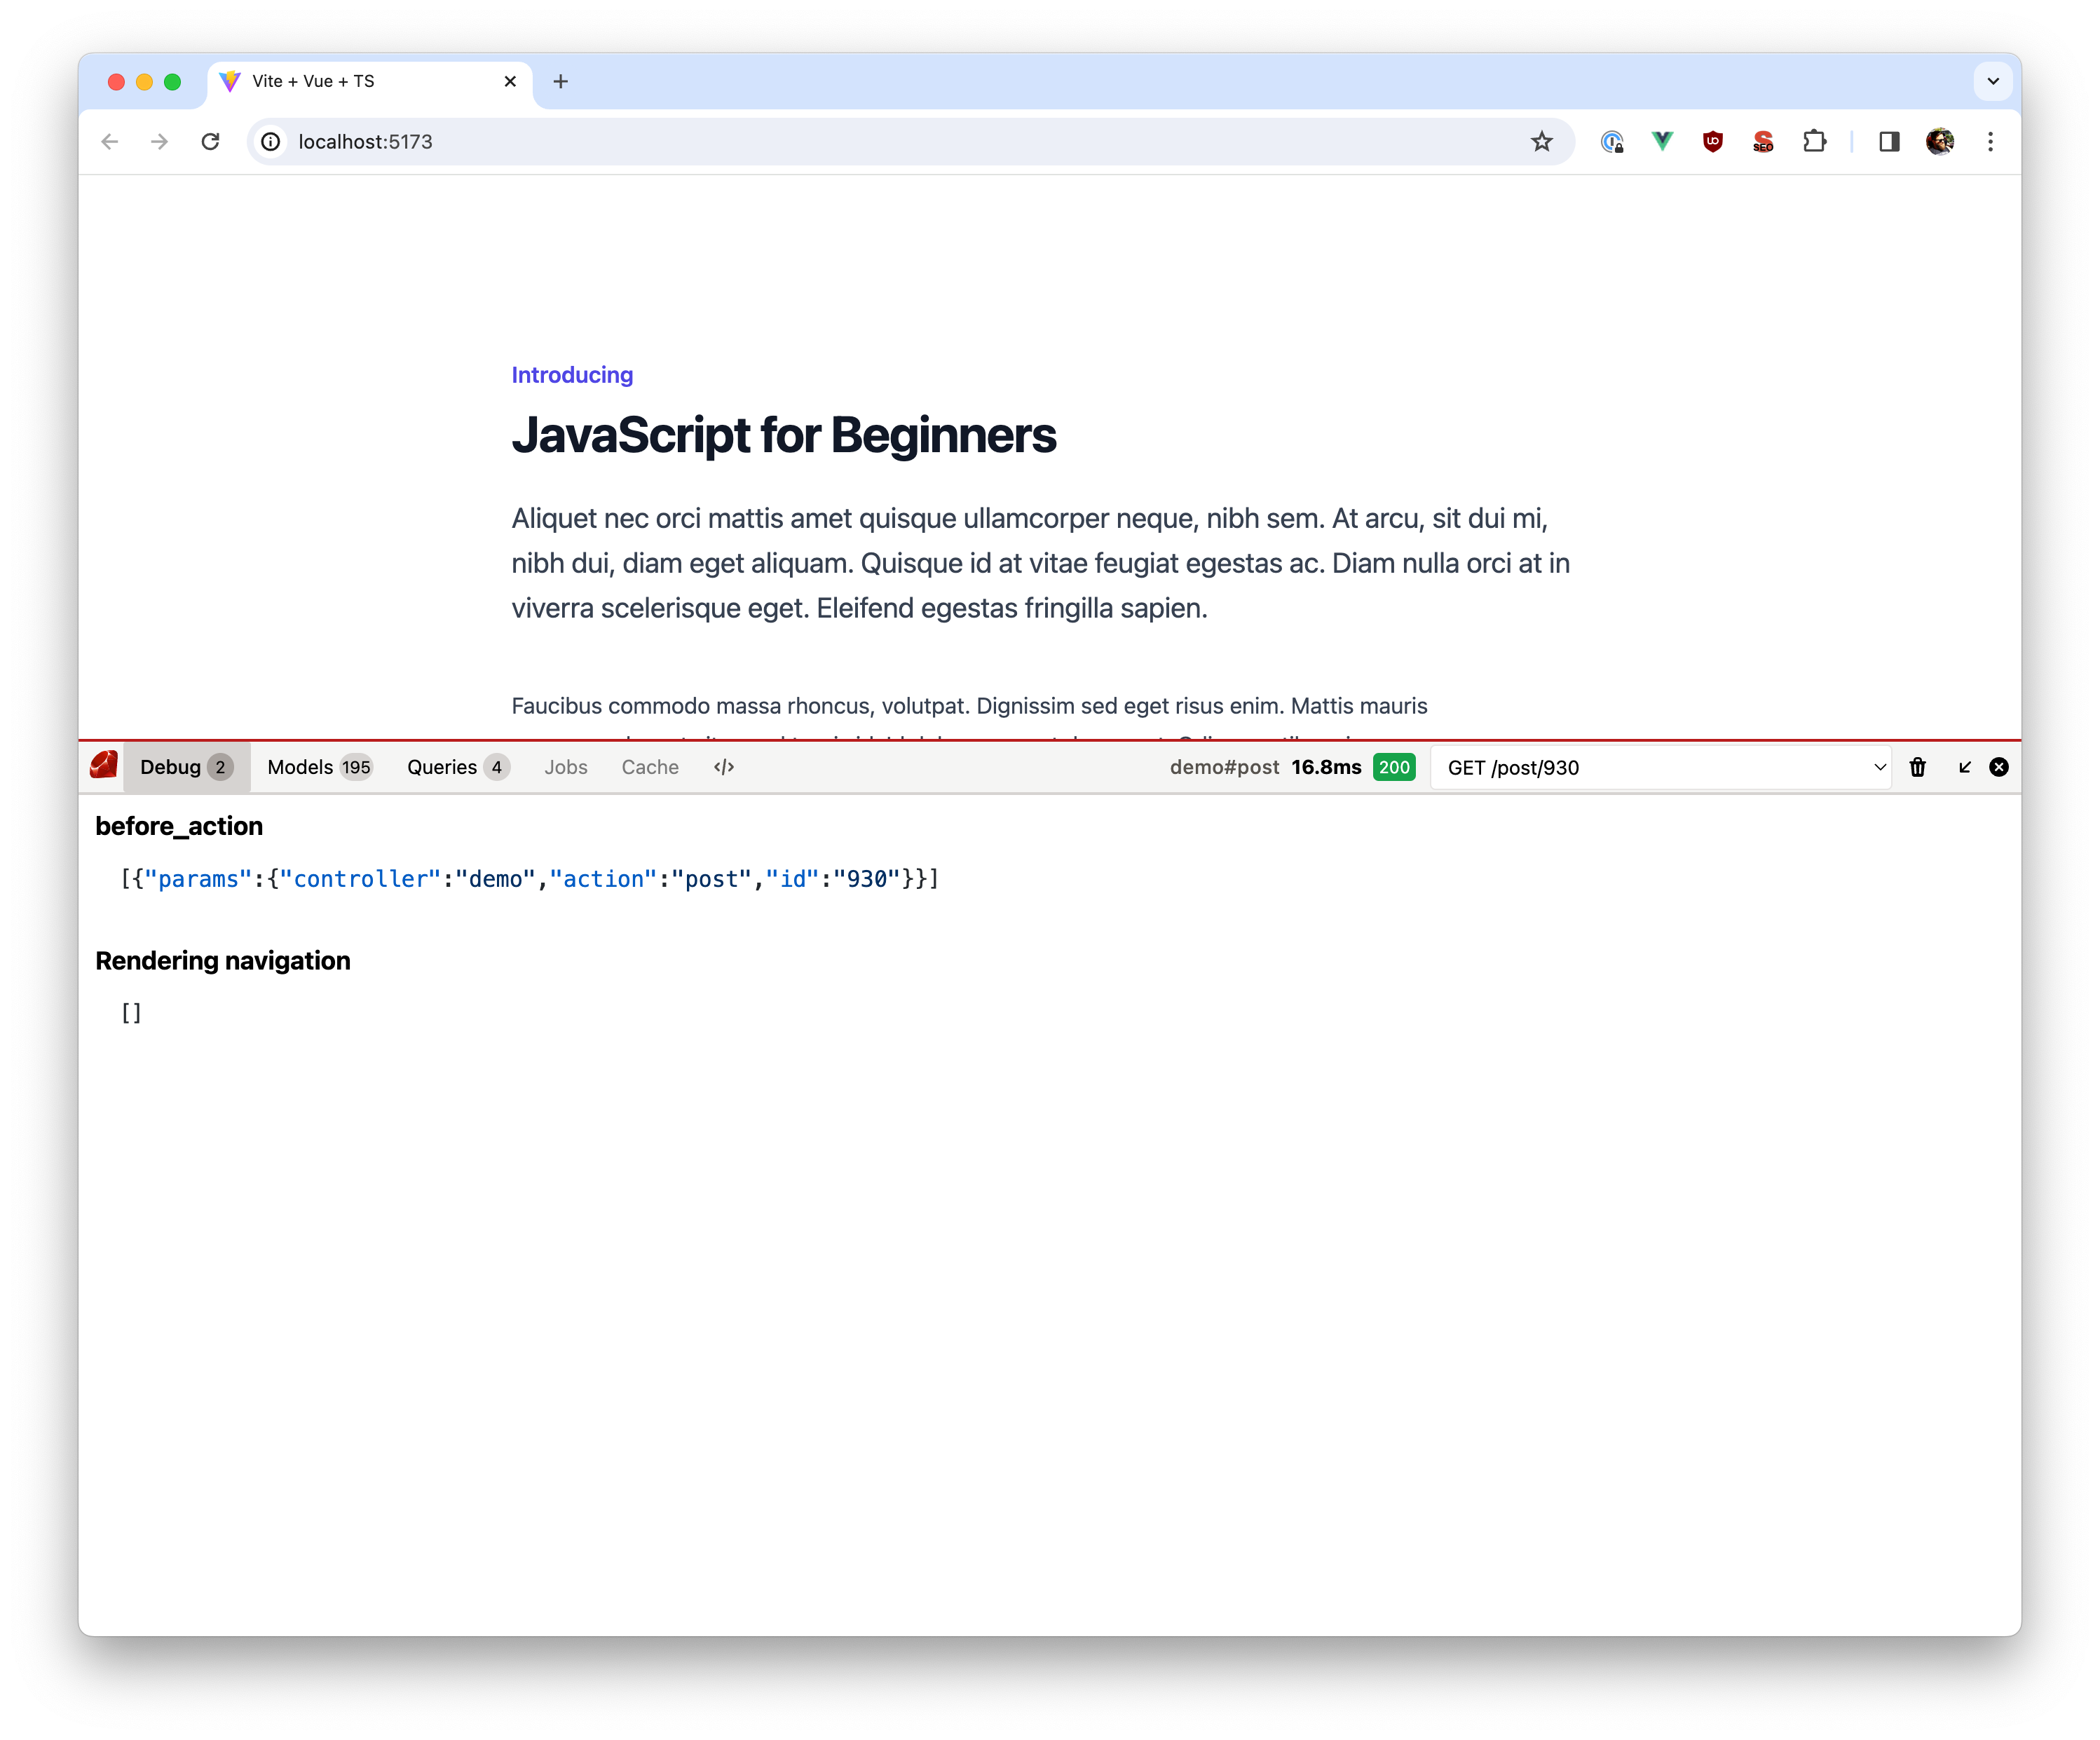Click the green 200 status badge

[1394, 767]
